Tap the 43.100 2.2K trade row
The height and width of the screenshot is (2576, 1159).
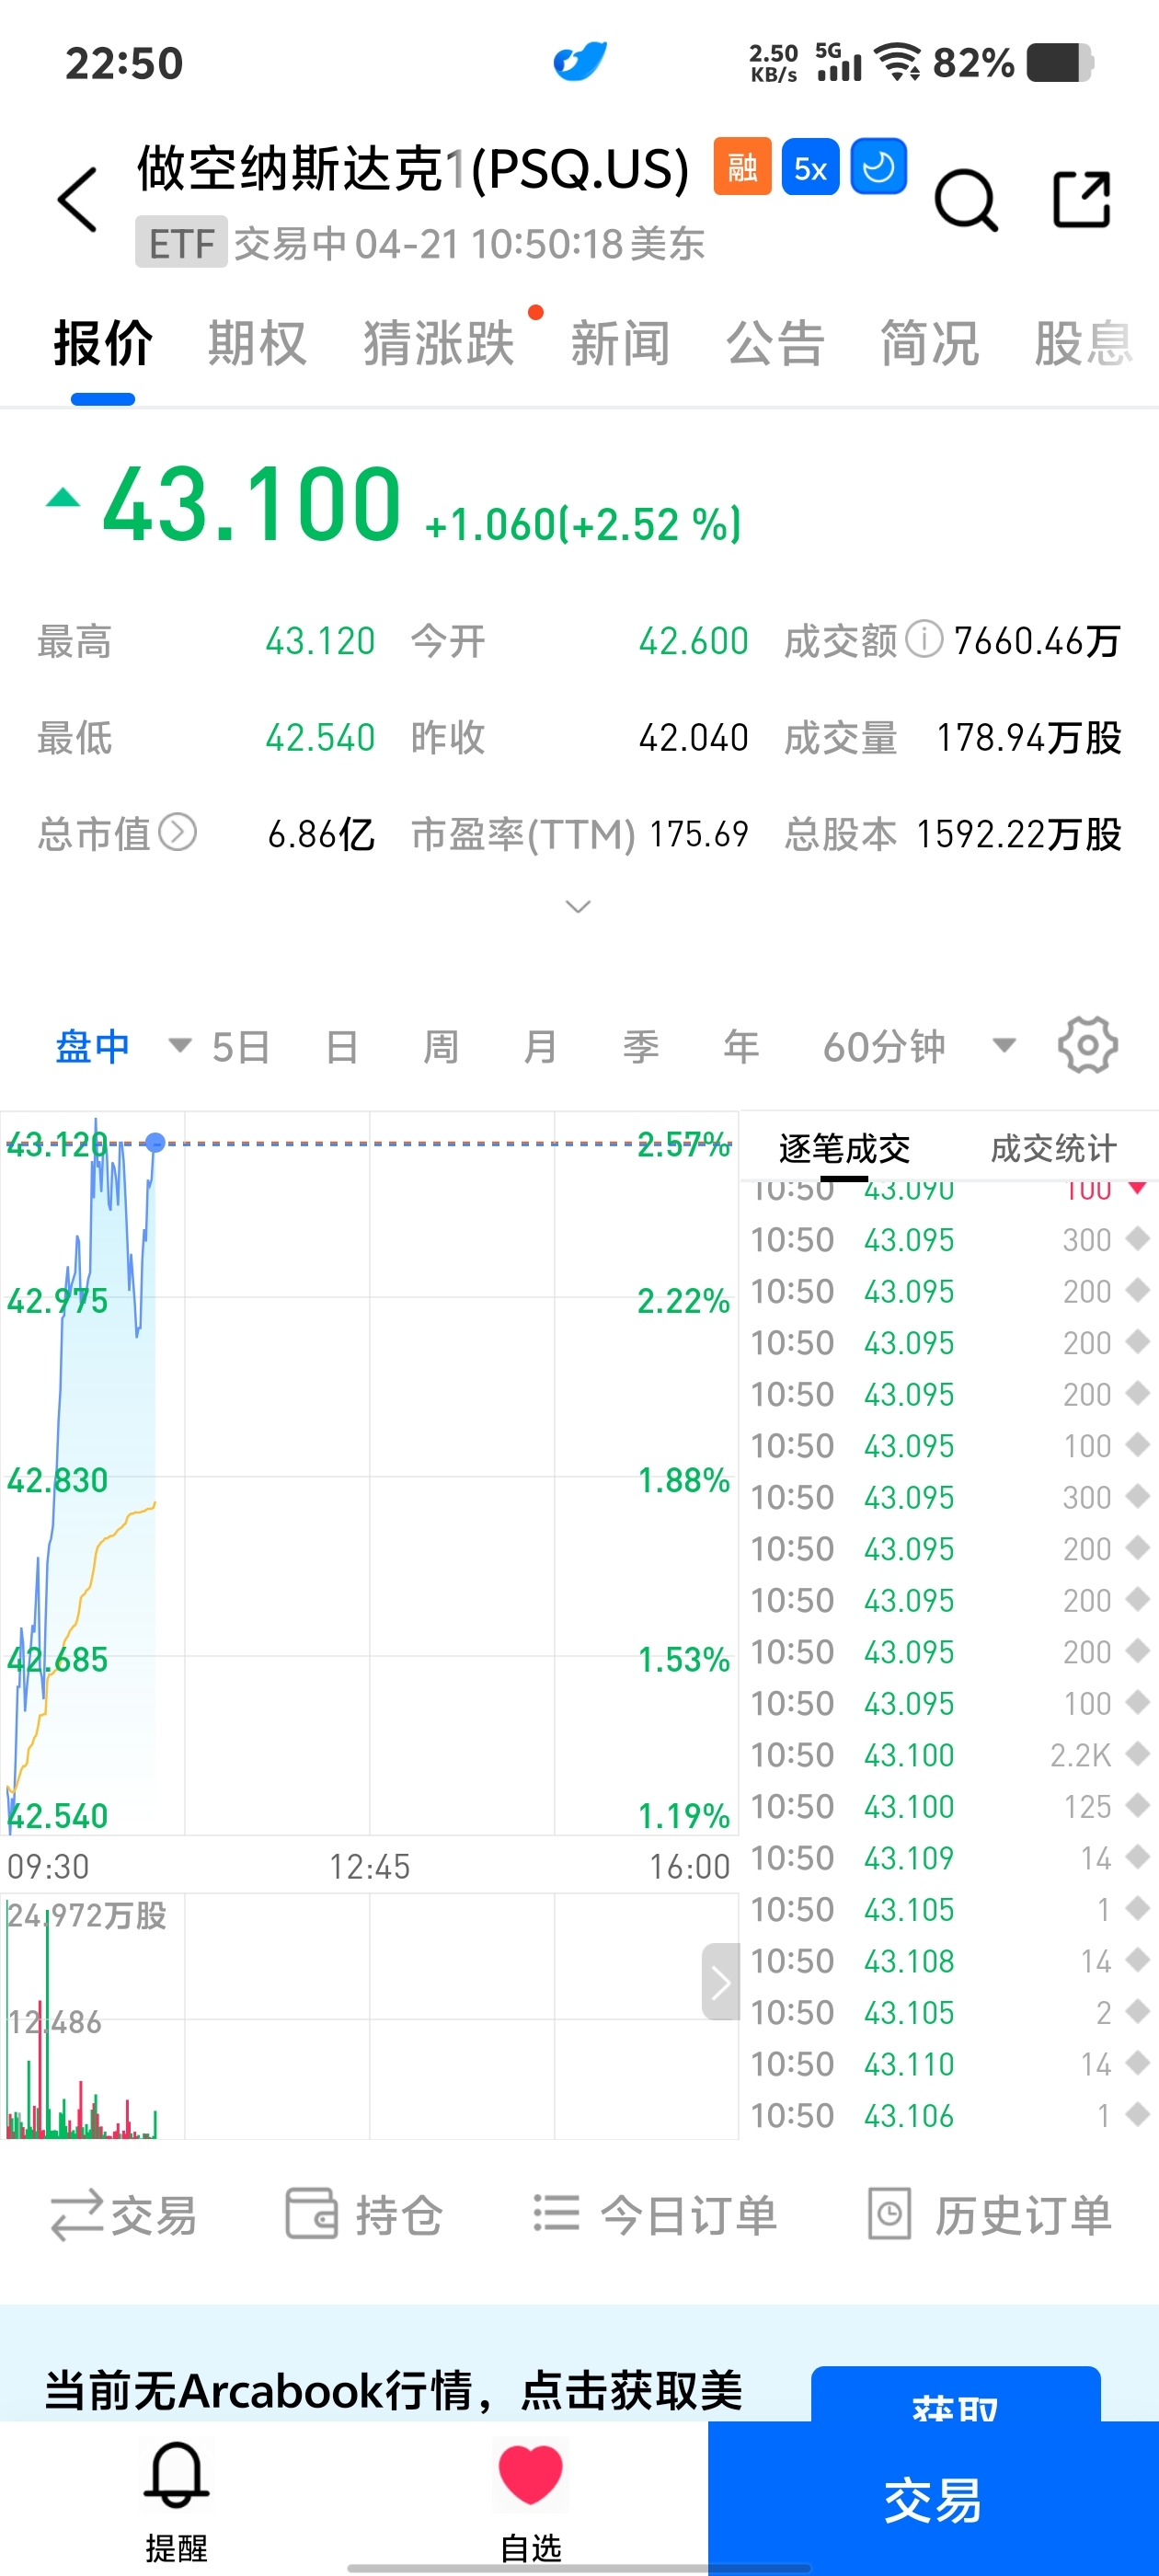(949, 1754)
